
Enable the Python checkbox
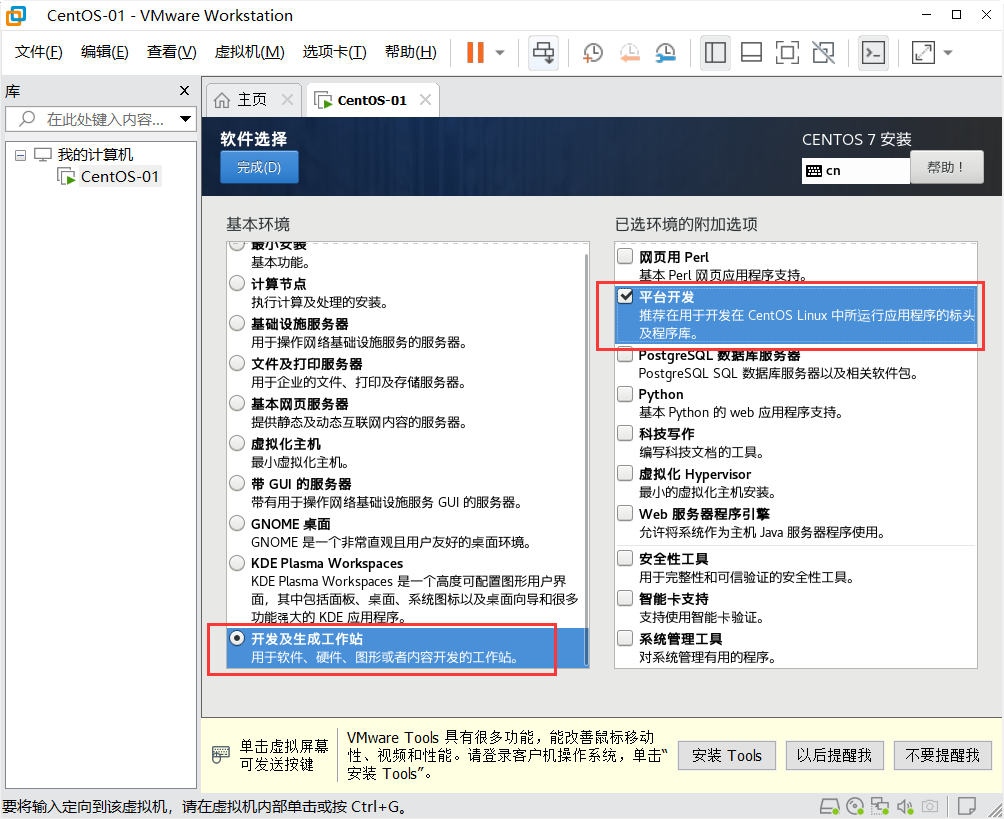click(625, 394)
